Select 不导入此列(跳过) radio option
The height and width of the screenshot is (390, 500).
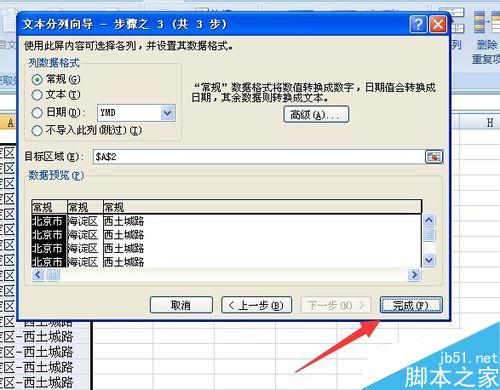(37, 130)
